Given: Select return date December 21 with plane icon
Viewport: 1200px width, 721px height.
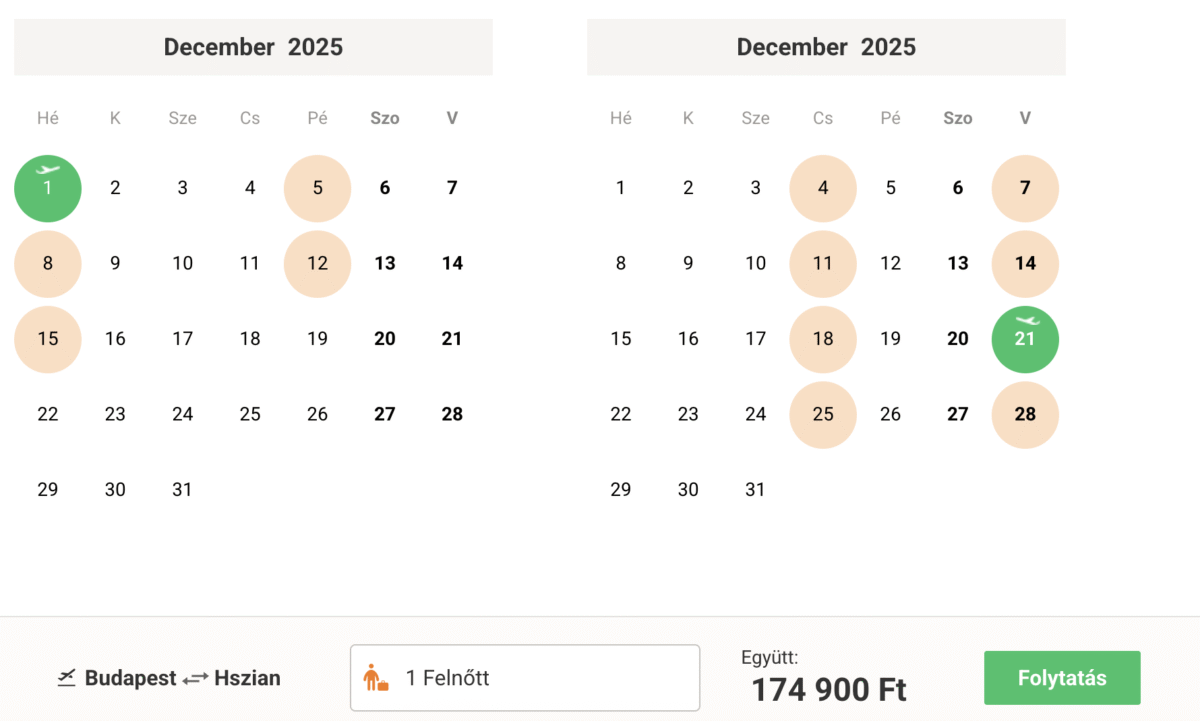Looking at the screenshot, I should pyautogui.click(x=1025, y=339).
